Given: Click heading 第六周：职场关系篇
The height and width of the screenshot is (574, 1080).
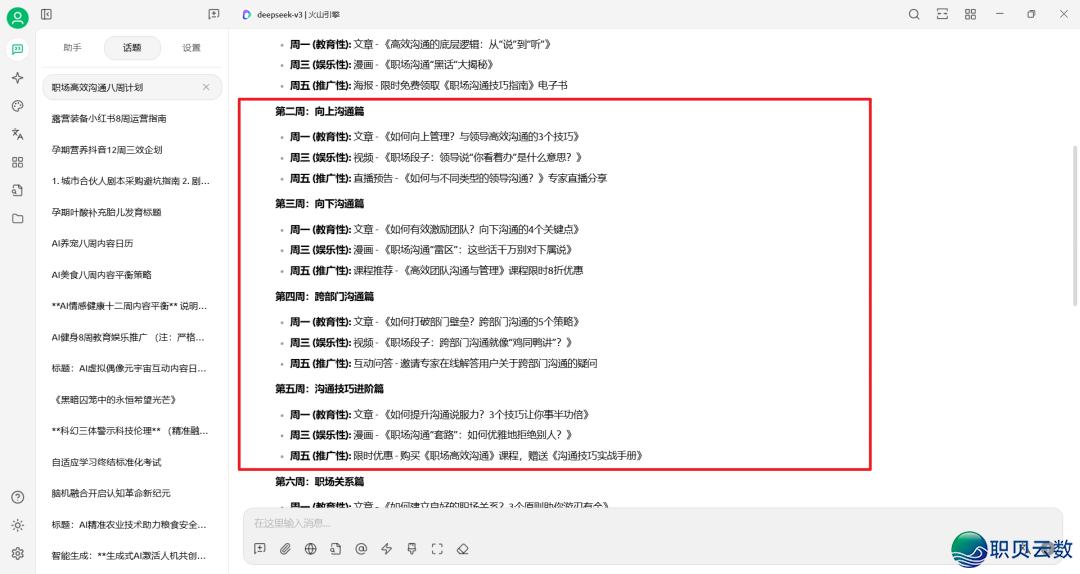Looking at the screenshot, I should click(320, 482).
